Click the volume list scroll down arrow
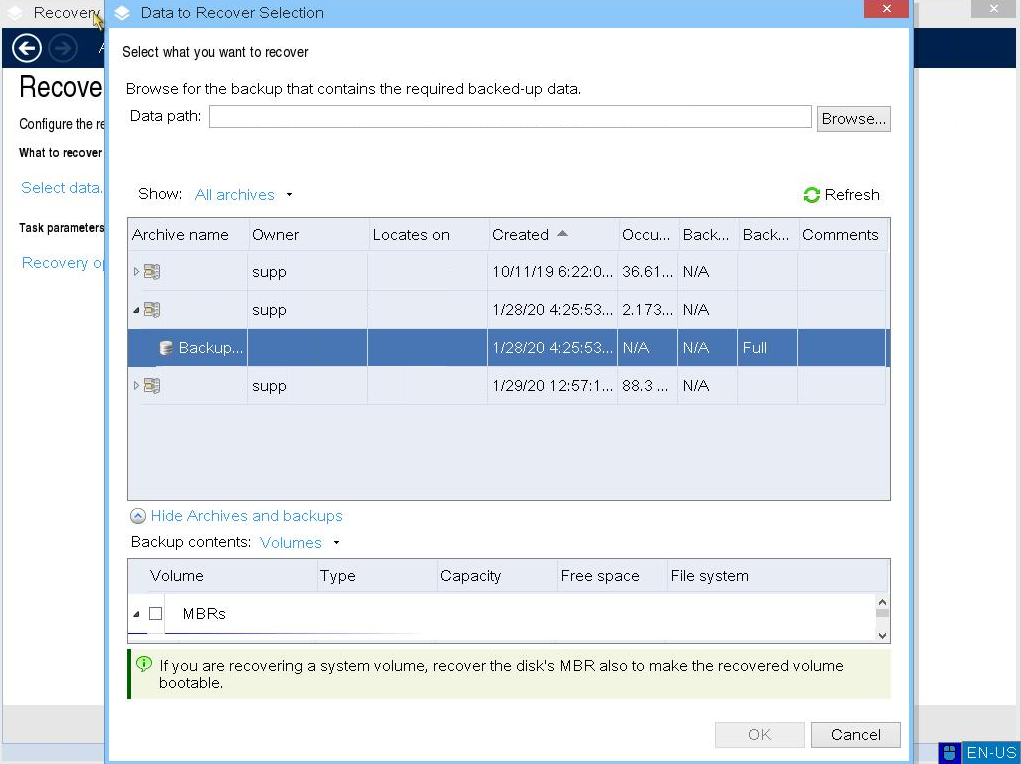The width and height of the screenshot is (1021, 764). click(882, 636)
